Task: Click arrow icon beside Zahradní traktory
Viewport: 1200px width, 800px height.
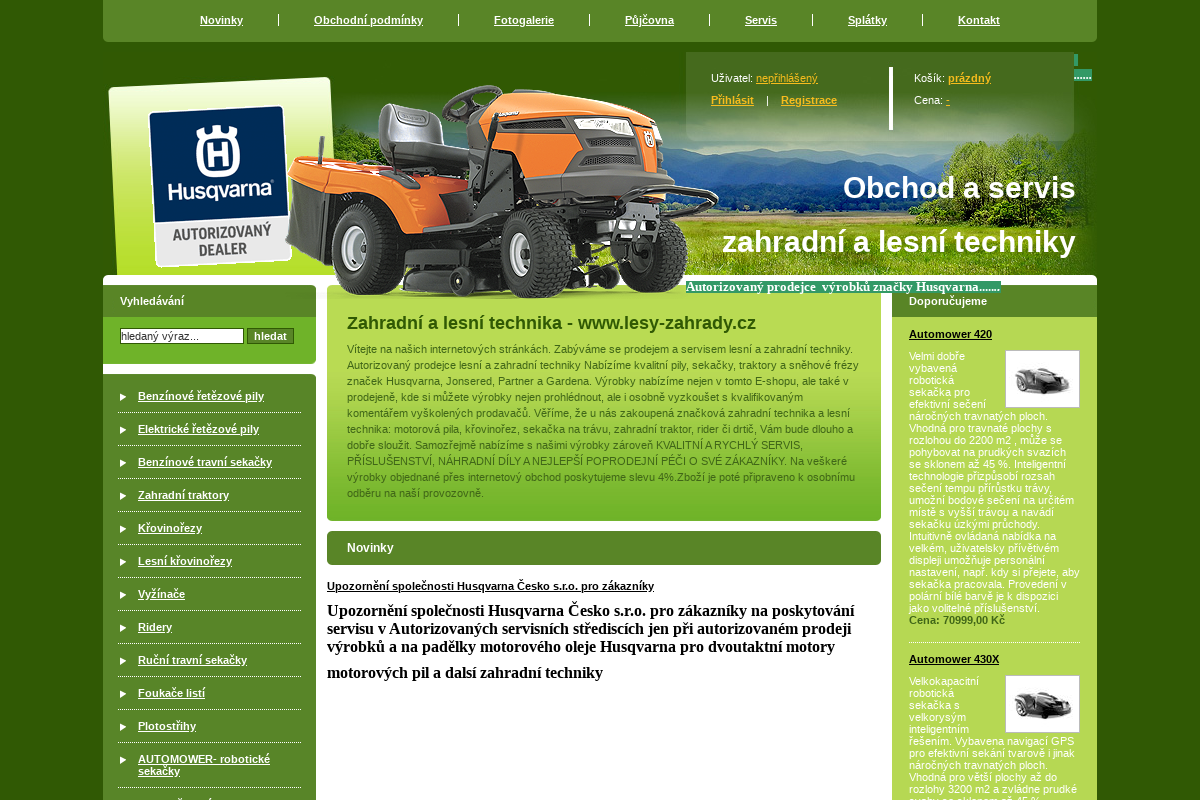Action: [x=123, y=496]
